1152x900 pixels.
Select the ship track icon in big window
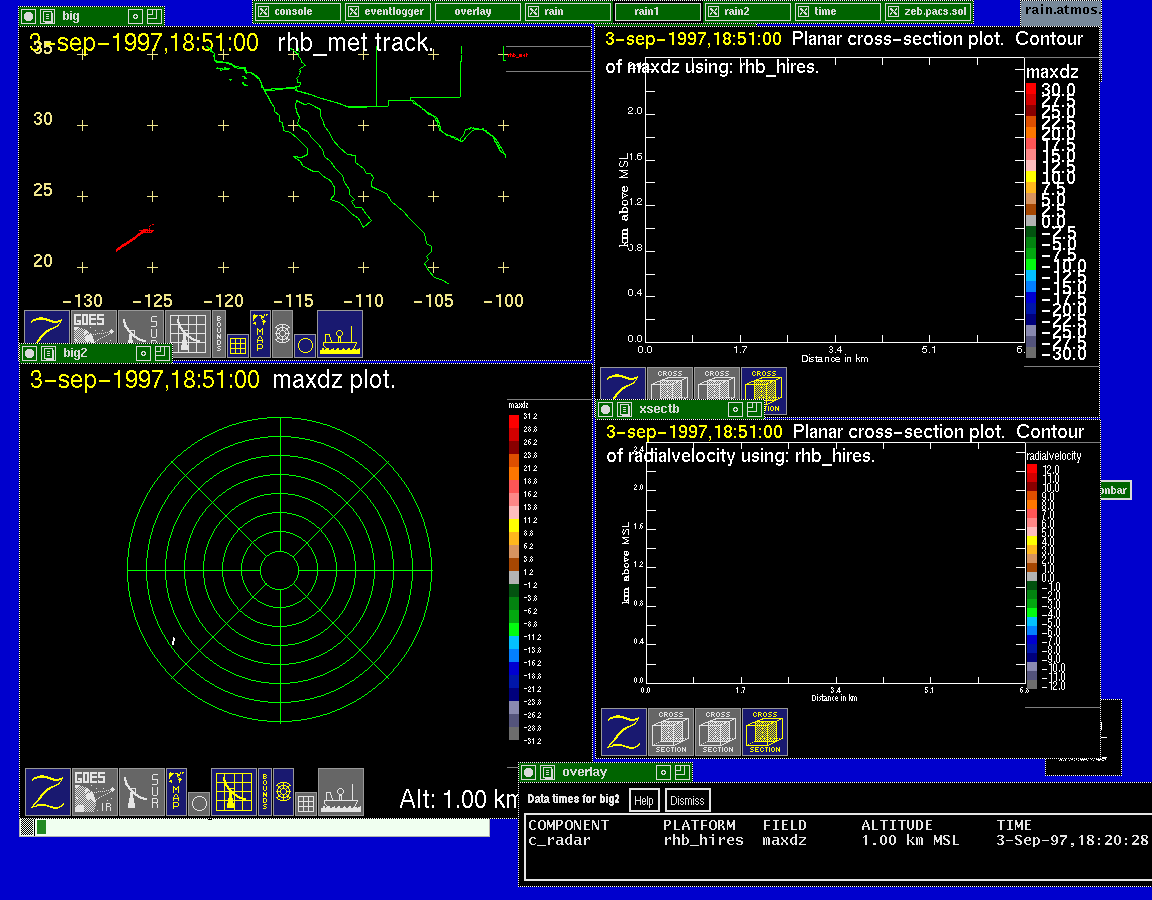(x=340, y=334)
